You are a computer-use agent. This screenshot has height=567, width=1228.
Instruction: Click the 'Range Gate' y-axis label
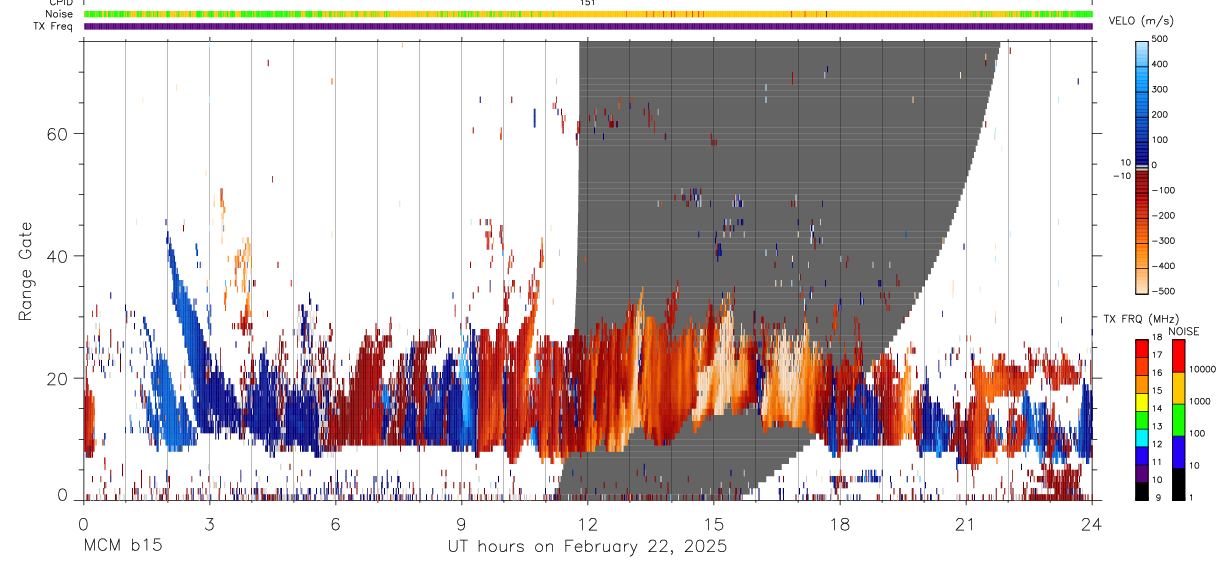(25, 271)
